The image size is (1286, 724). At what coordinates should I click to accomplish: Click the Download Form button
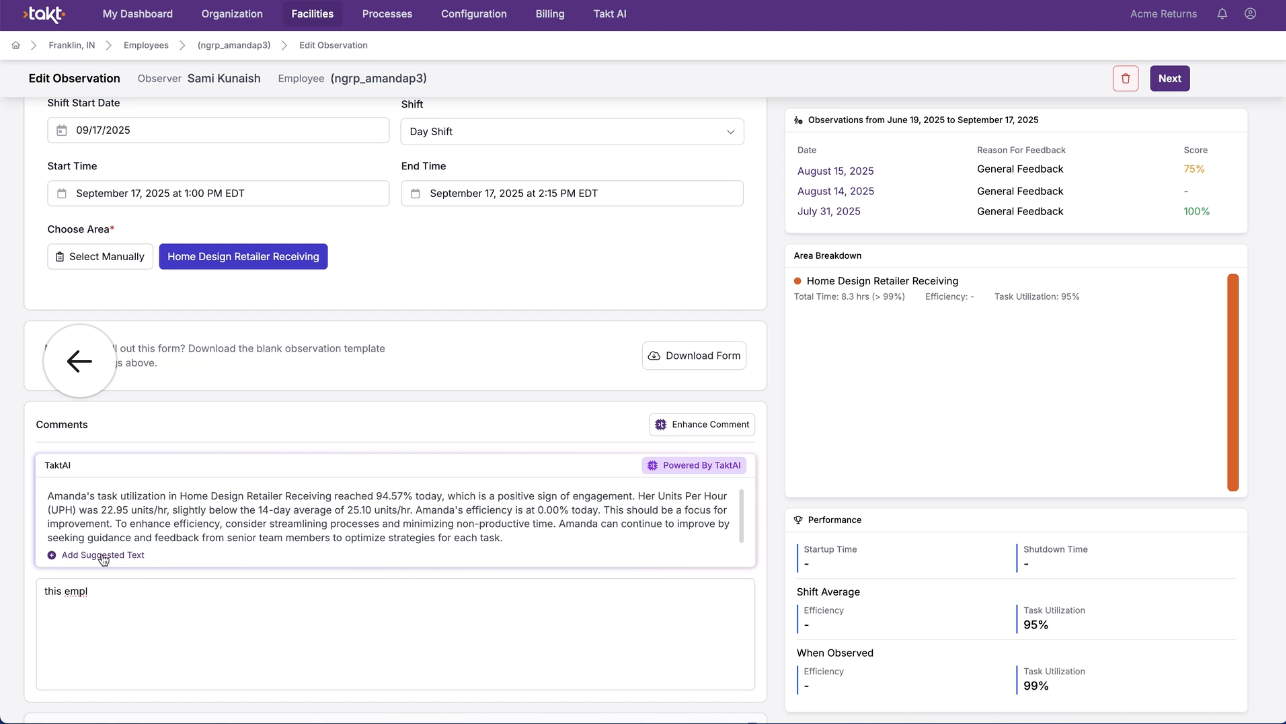694,356
